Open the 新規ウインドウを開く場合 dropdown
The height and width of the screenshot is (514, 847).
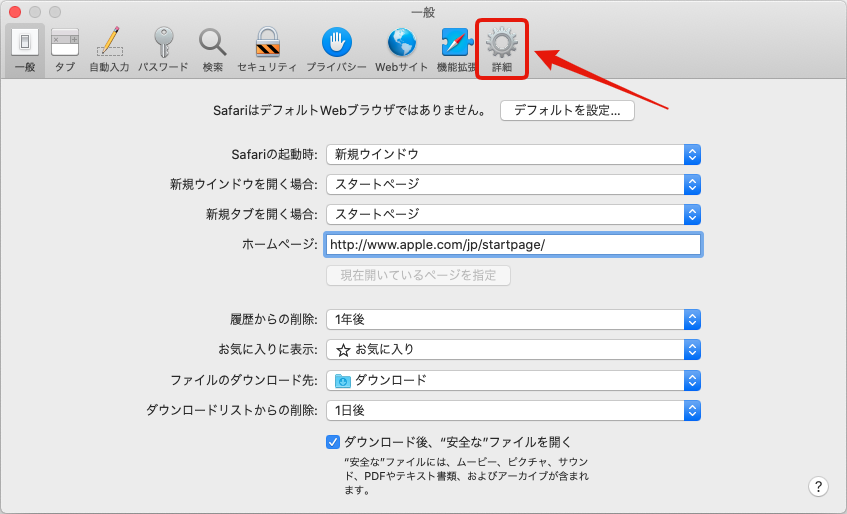(513, 184)
